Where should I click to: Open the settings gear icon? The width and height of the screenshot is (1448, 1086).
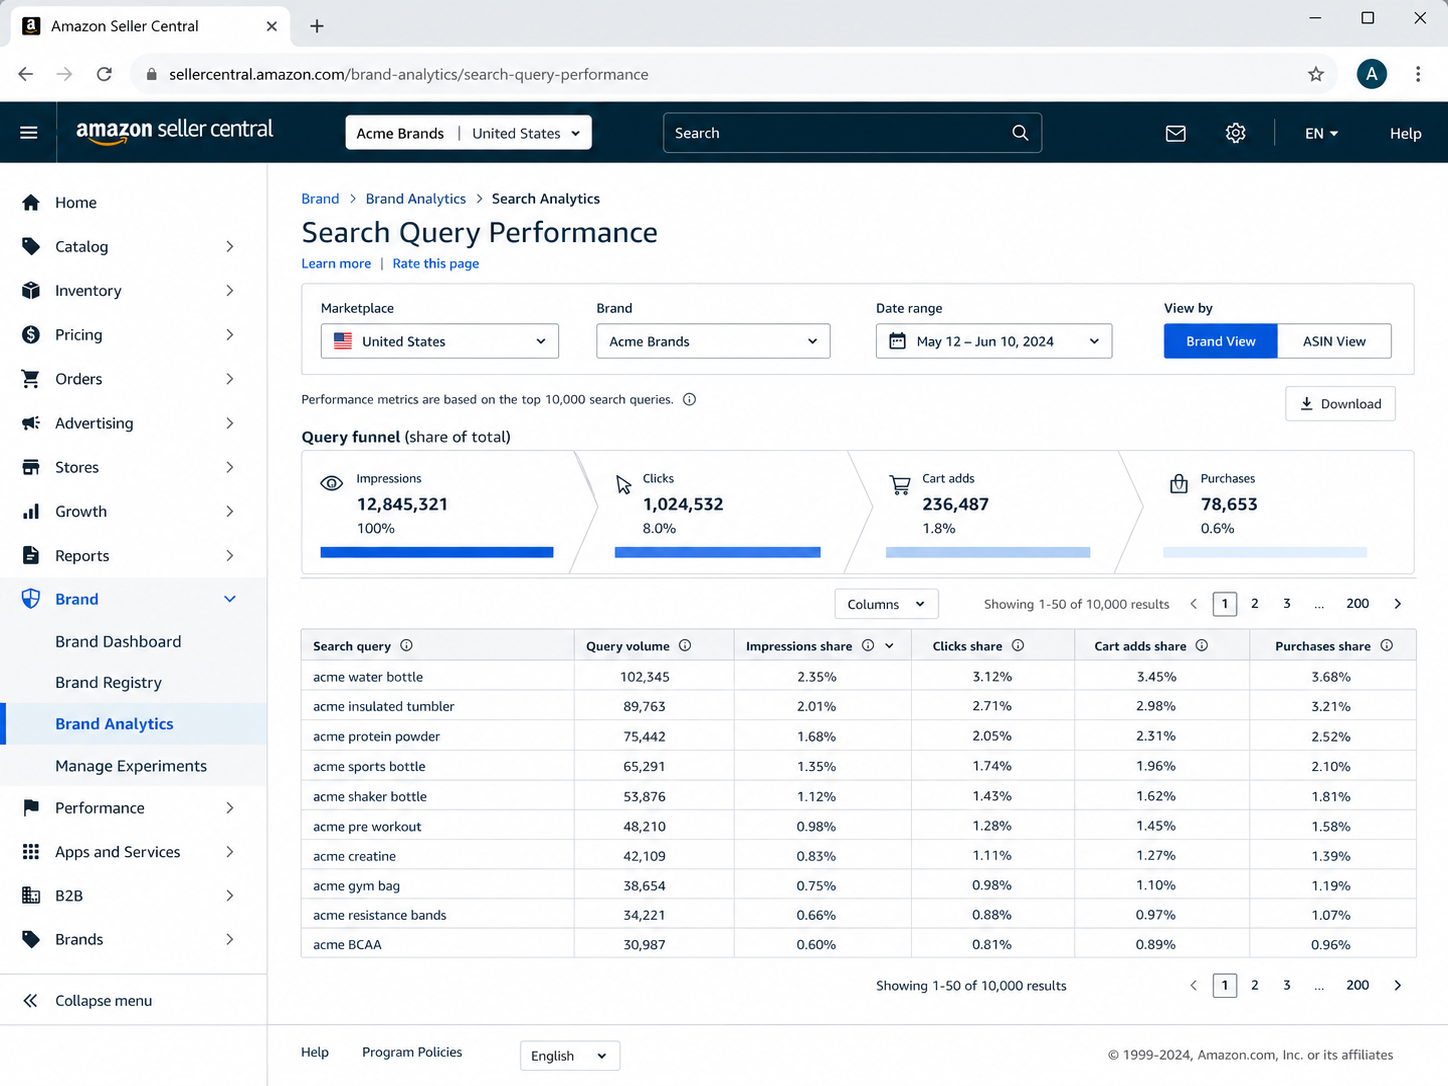coord(1236,133)
